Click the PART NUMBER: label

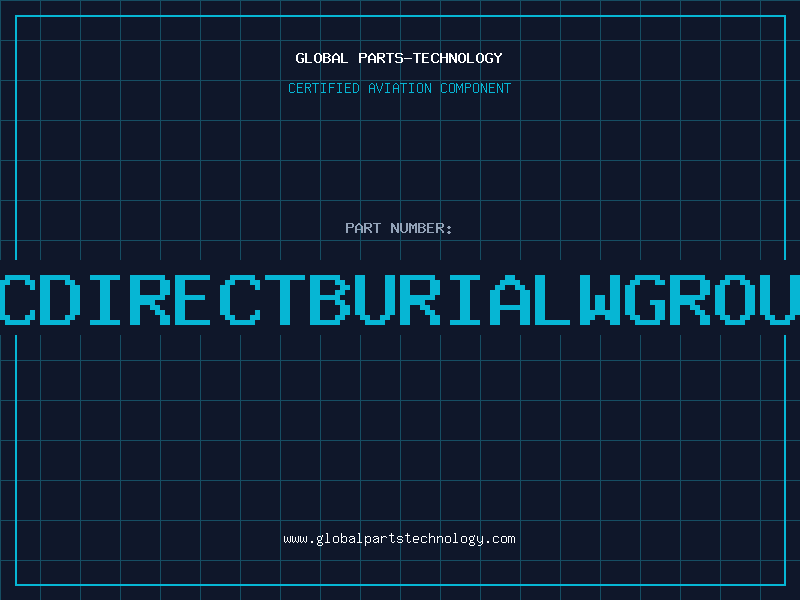(399, 228)
